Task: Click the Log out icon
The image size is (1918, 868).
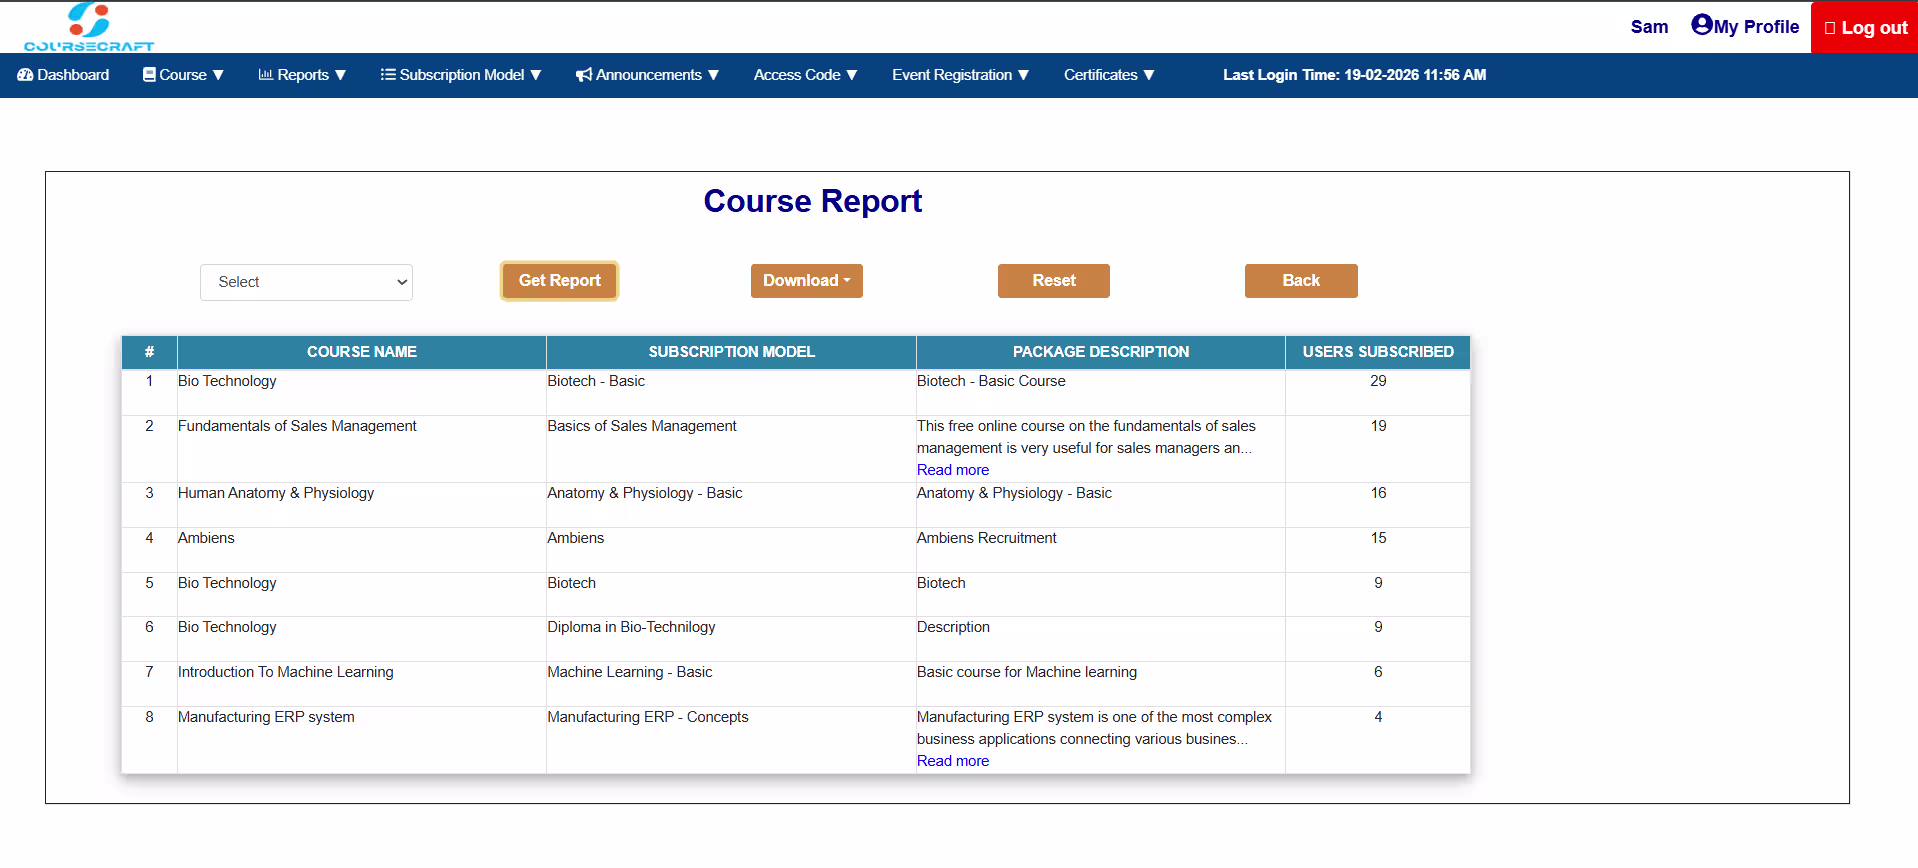Action: (x=1830, y=28)
